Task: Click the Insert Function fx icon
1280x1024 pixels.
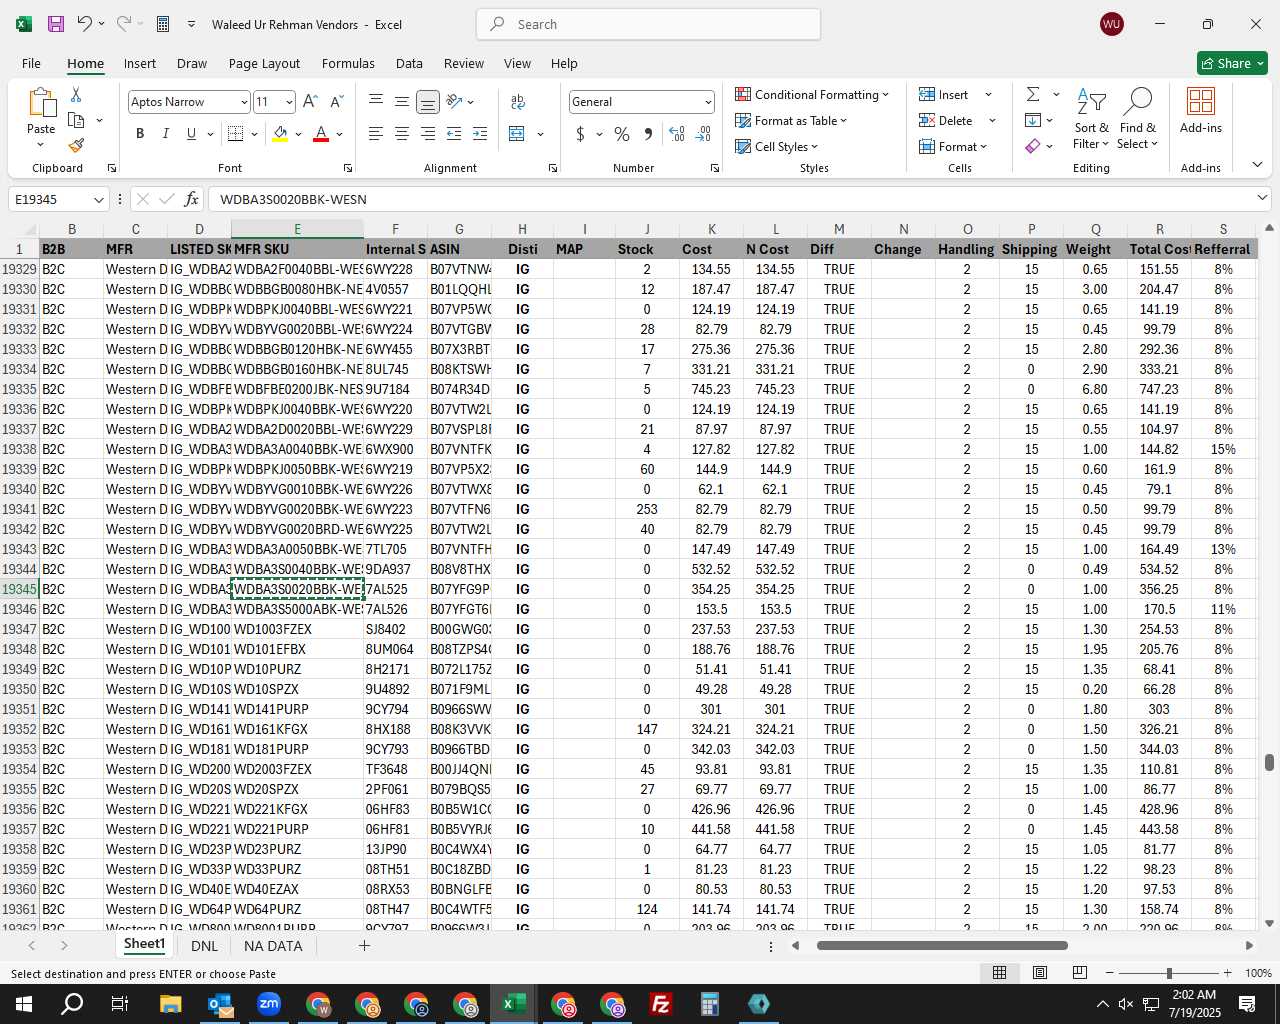Action: coord(192,199)
